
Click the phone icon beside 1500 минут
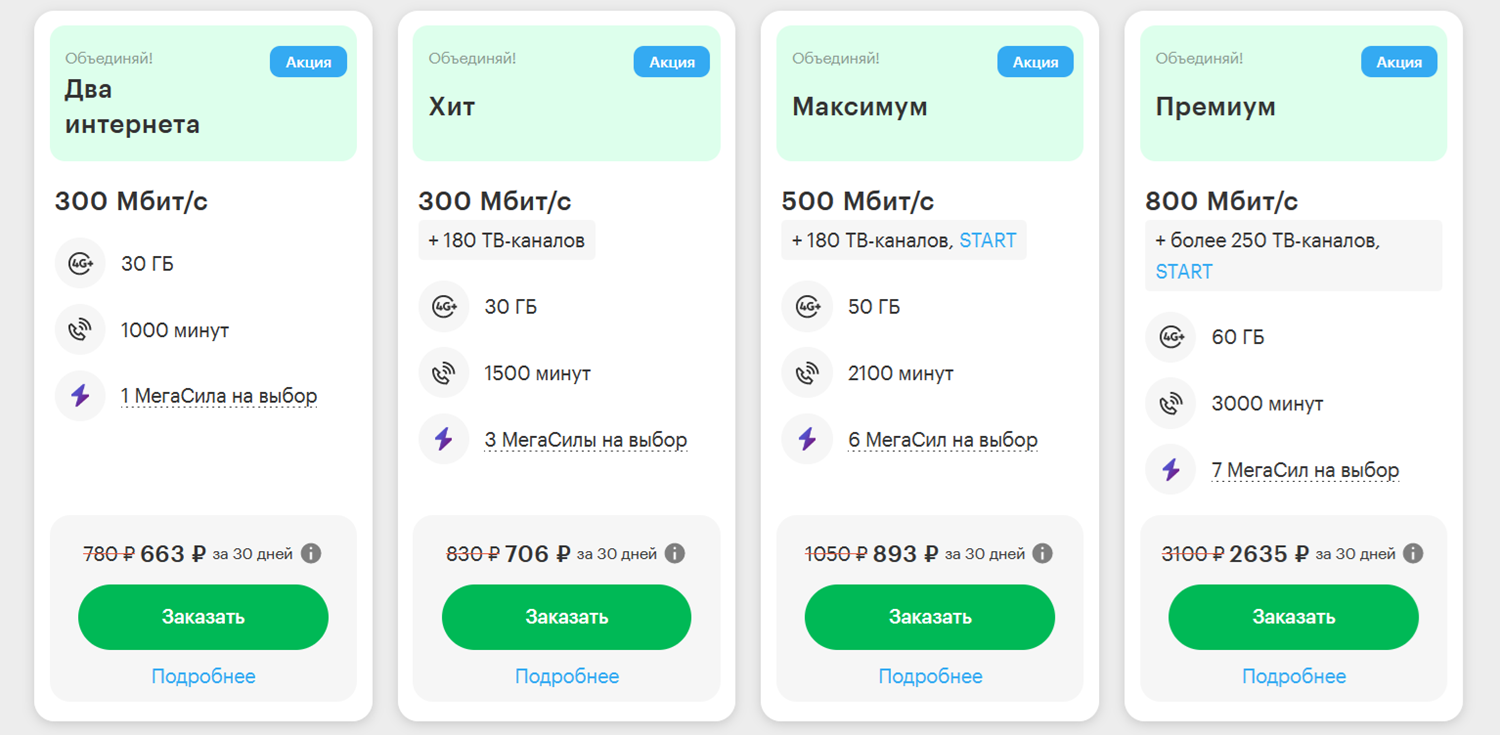[x=444, y=373]
